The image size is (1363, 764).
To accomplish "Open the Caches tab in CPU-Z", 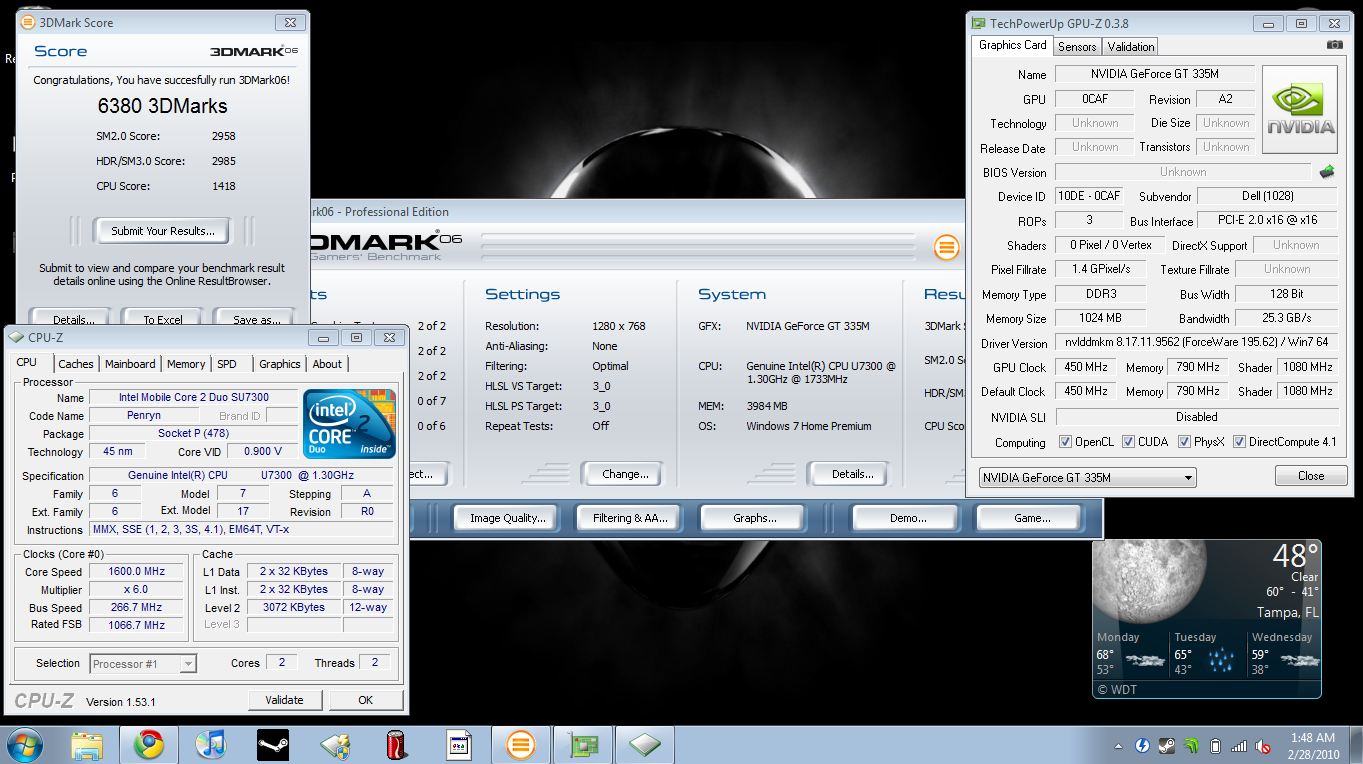I will tap(75, 364).
